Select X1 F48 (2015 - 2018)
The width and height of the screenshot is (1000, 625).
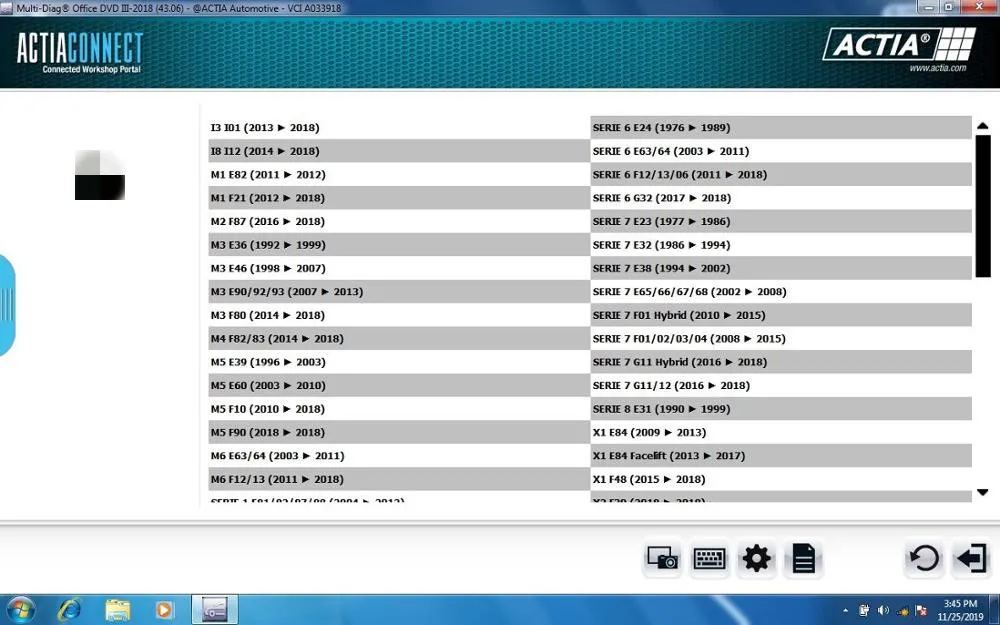[781, 479]
